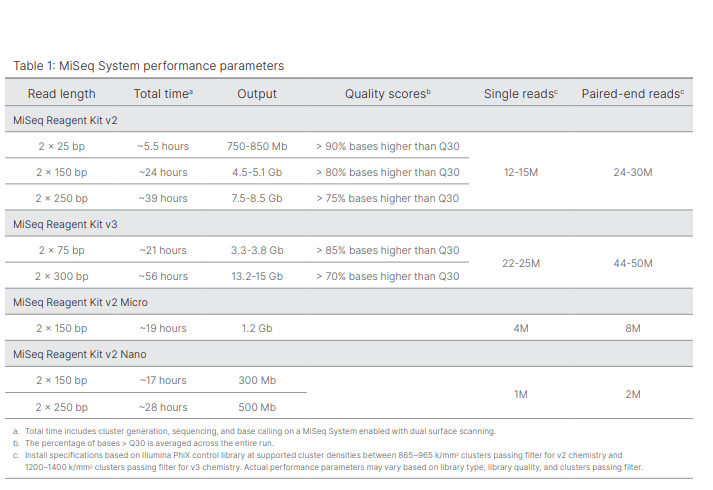Select the '300 Mb' output value

click(257, 380)
